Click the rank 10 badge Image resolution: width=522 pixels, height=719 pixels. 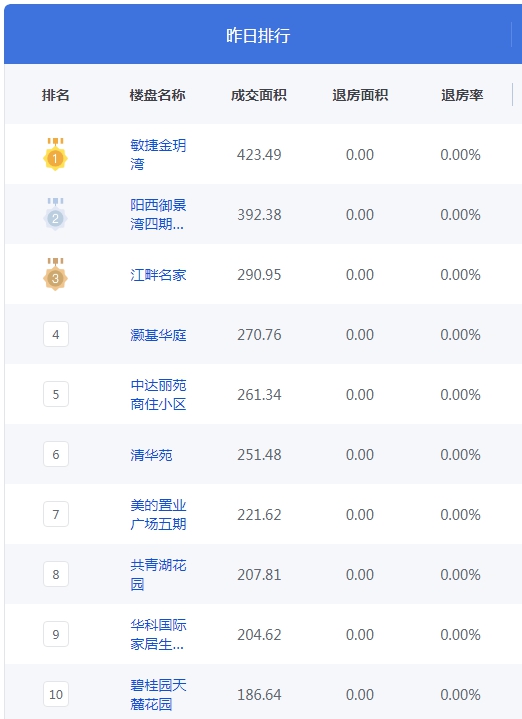(x=56, y=694)
